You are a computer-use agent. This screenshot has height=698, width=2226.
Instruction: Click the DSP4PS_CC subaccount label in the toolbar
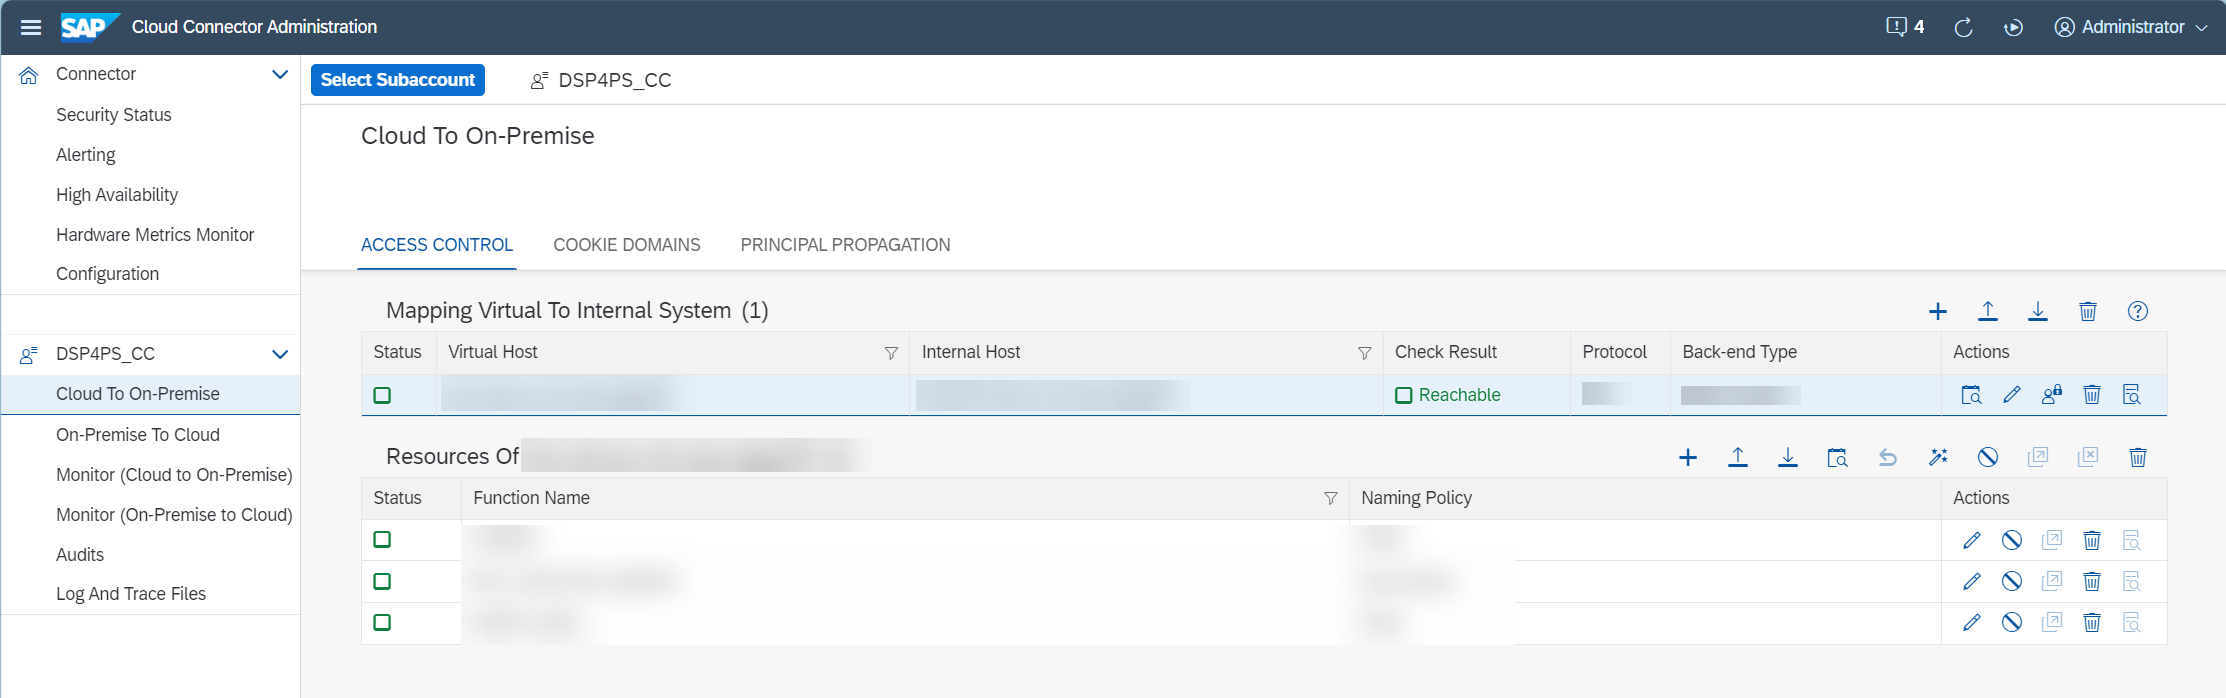[601, 80]
